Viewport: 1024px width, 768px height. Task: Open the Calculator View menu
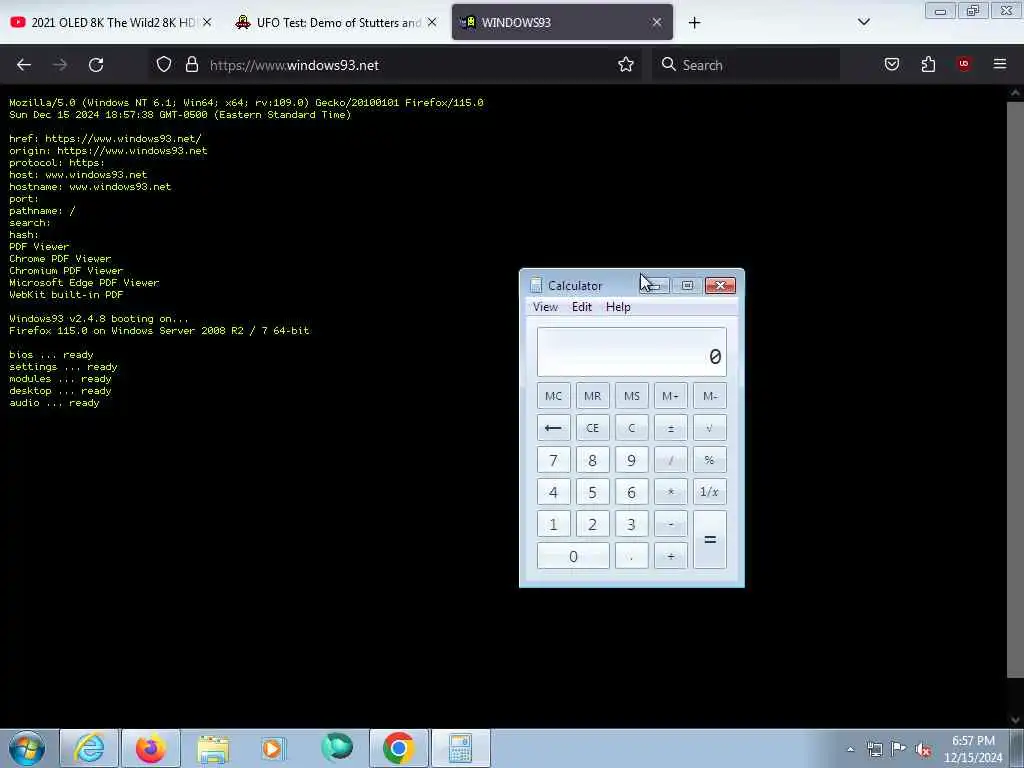[x=545, y=307]
